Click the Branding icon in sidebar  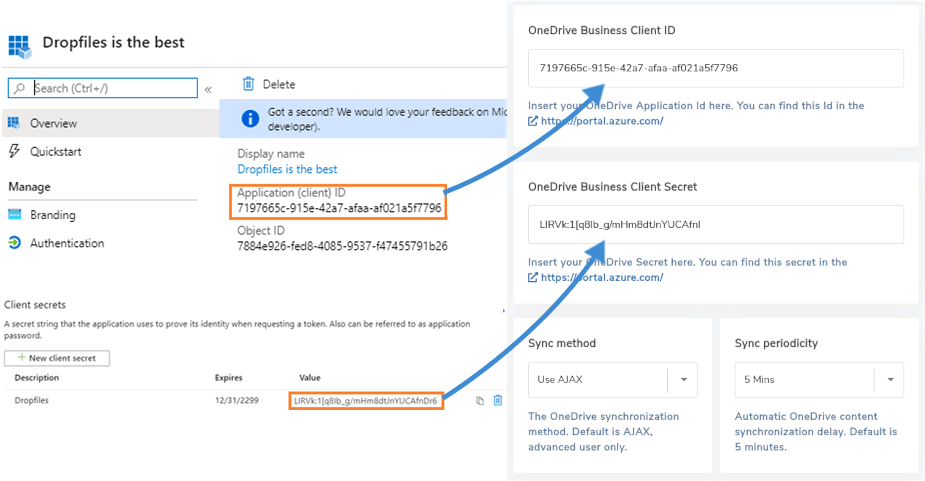point(14,215)
